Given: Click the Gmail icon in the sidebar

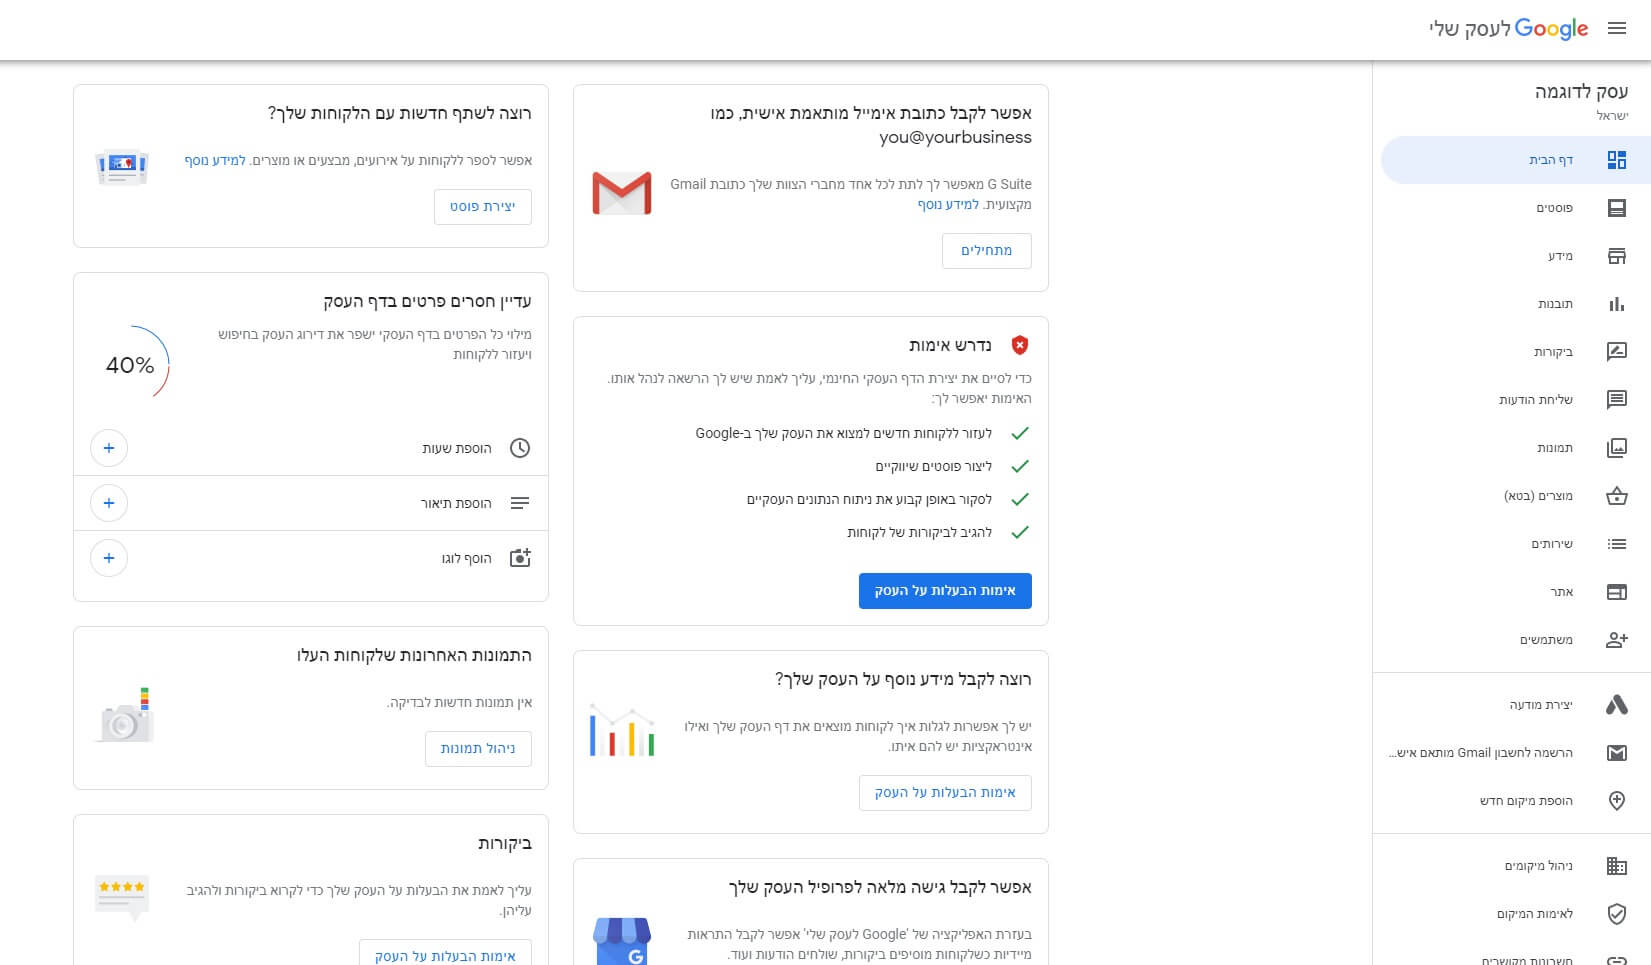Looking at the screenshot, I should point(1617,753).
